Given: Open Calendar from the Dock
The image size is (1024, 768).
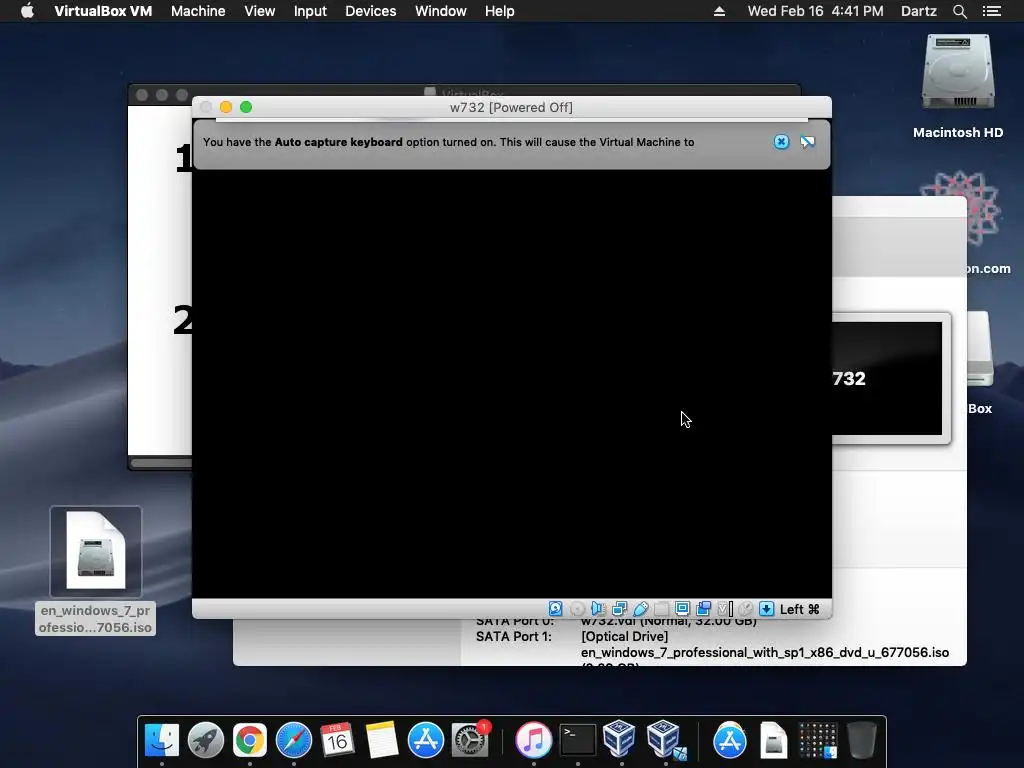Looking at the screenshot, I should 338,740.
